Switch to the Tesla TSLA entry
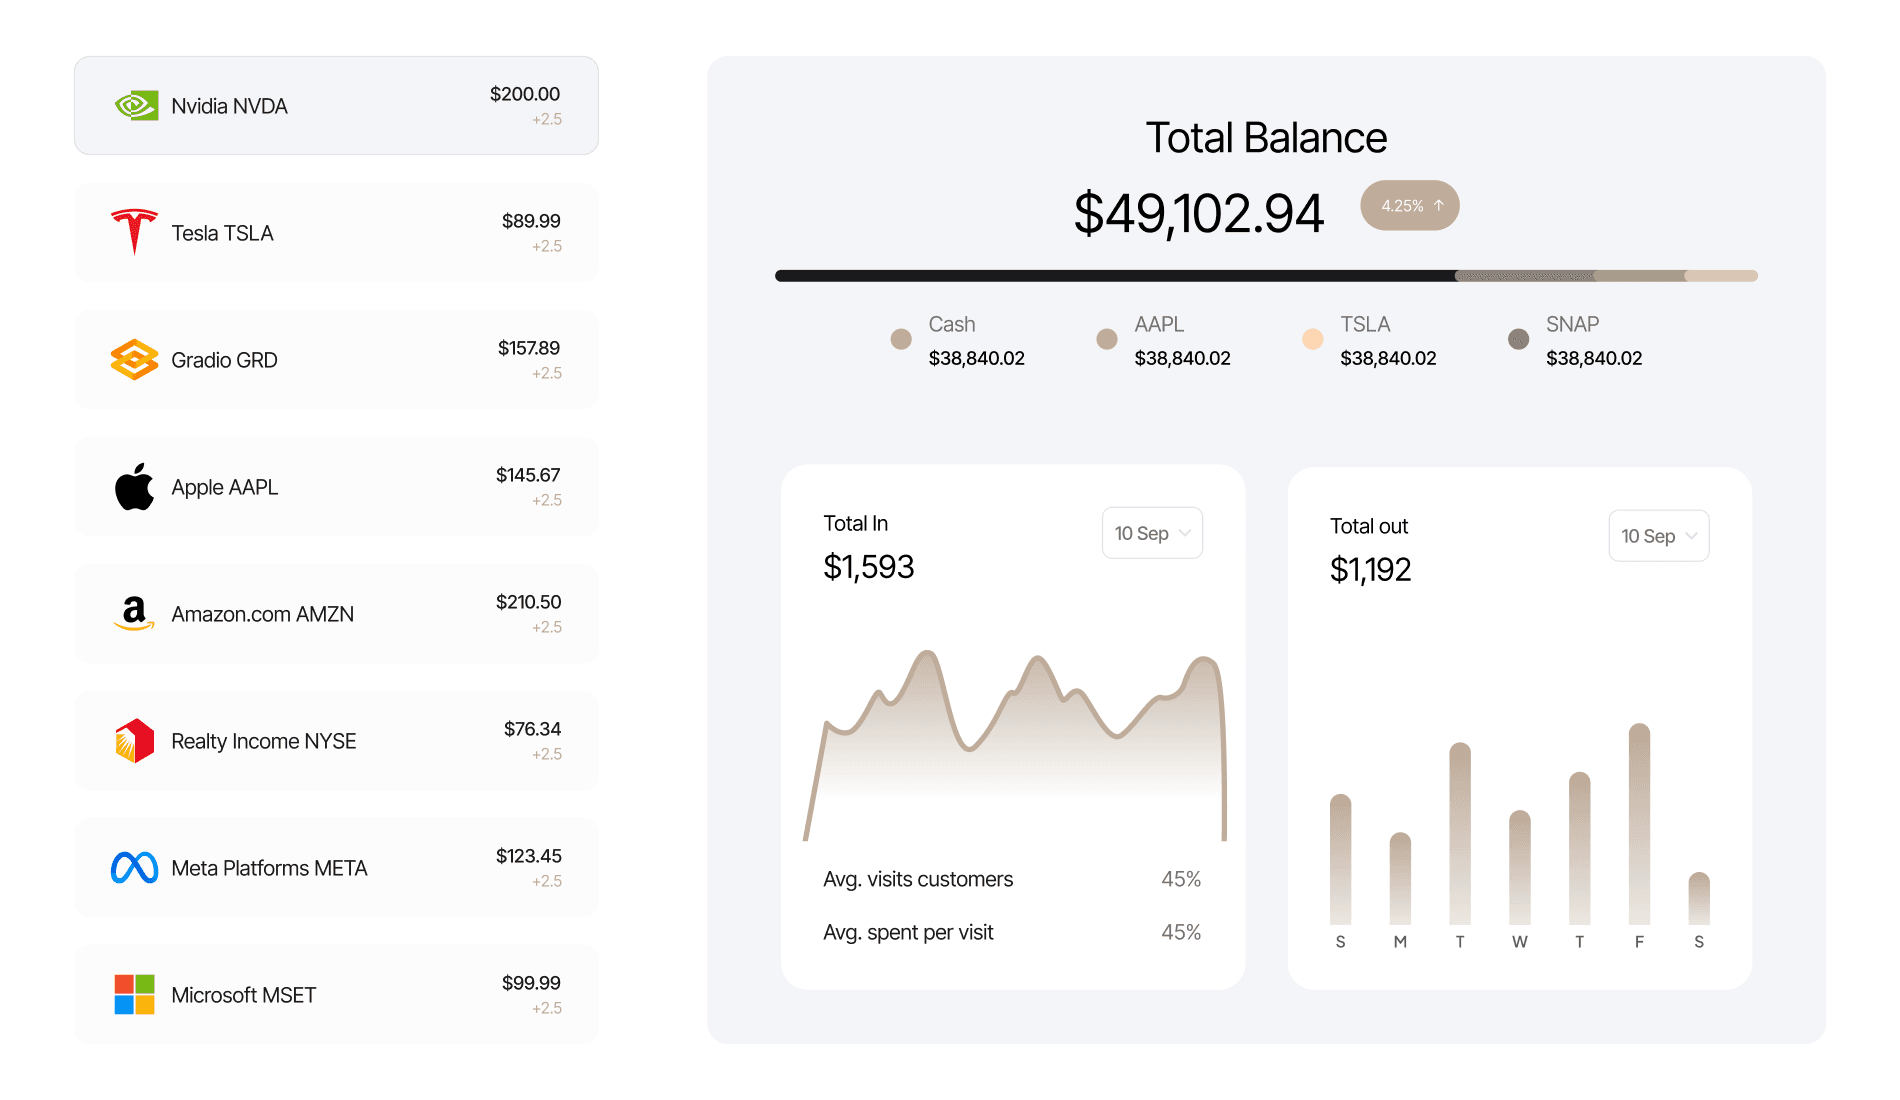 pos(336,232)
